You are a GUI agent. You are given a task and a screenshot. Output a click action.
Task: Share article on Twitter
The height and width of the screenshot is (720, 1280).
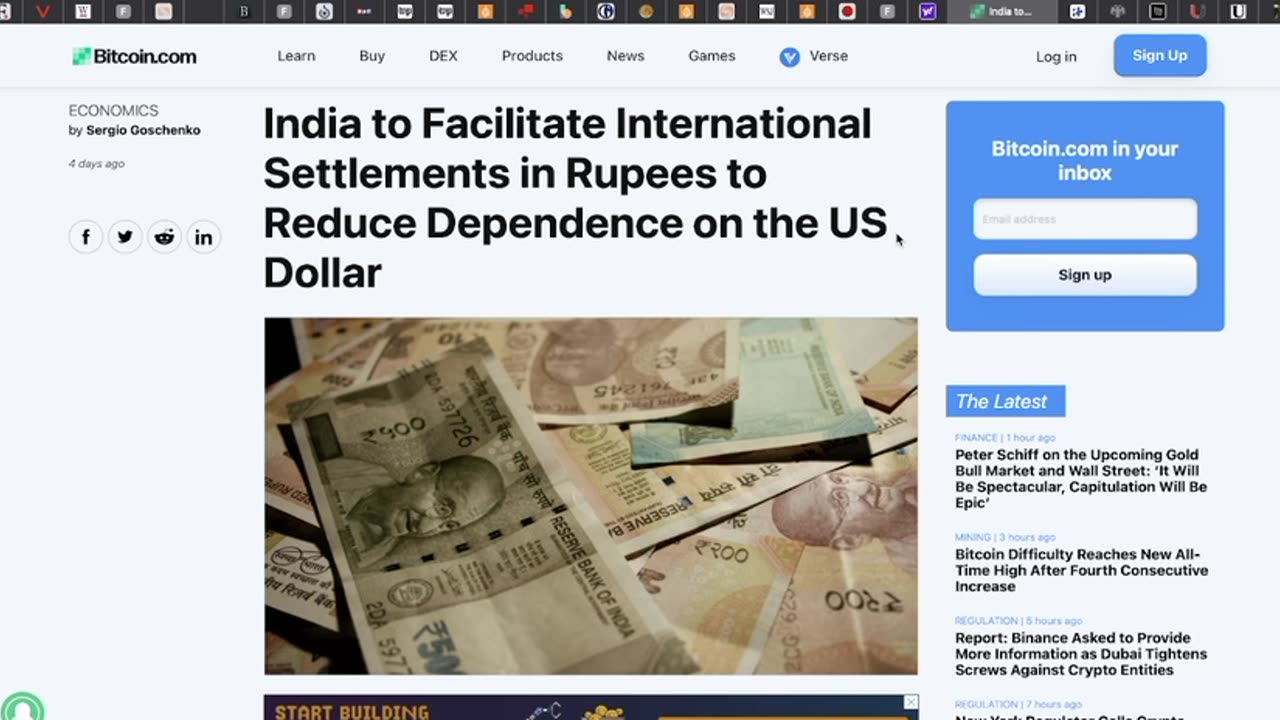[125, 237]
